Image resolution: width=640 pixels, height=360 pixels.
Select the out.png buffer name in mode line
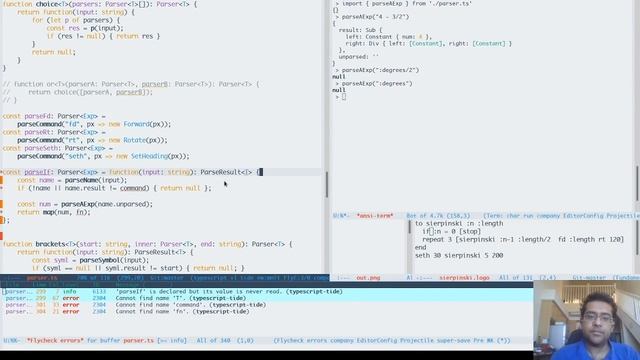[x=368, y=278]
